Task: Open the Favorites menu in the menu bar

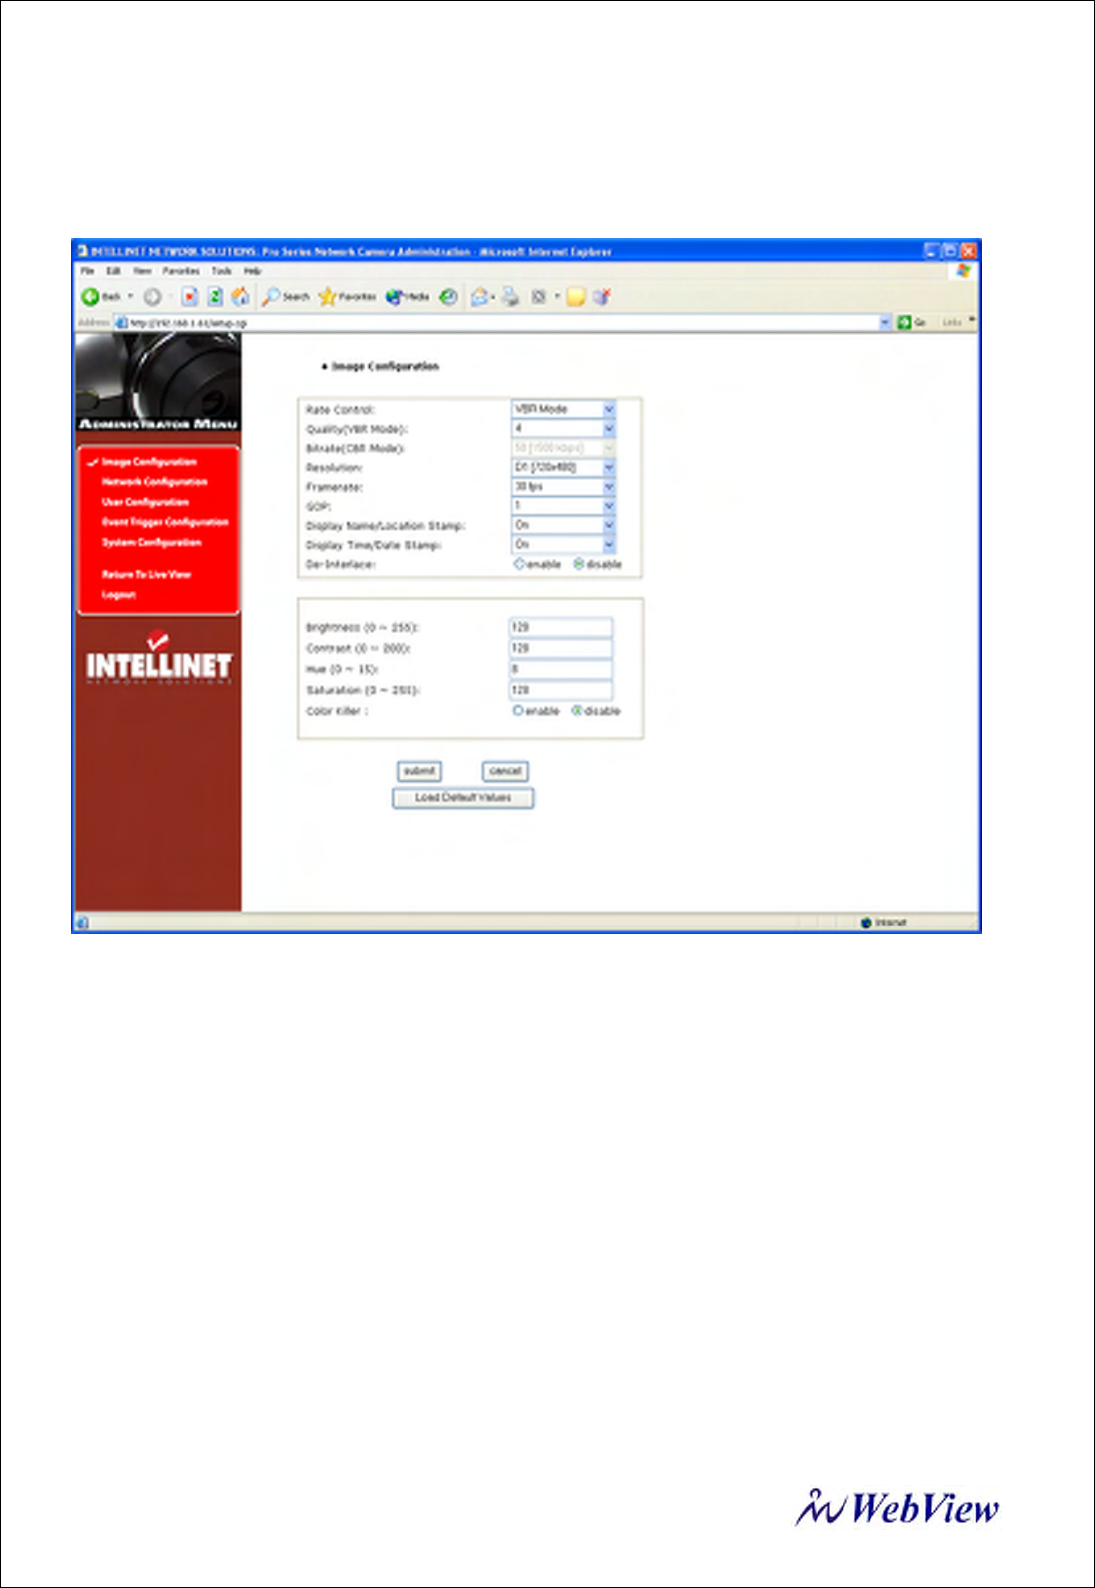Action: (181, 271)
